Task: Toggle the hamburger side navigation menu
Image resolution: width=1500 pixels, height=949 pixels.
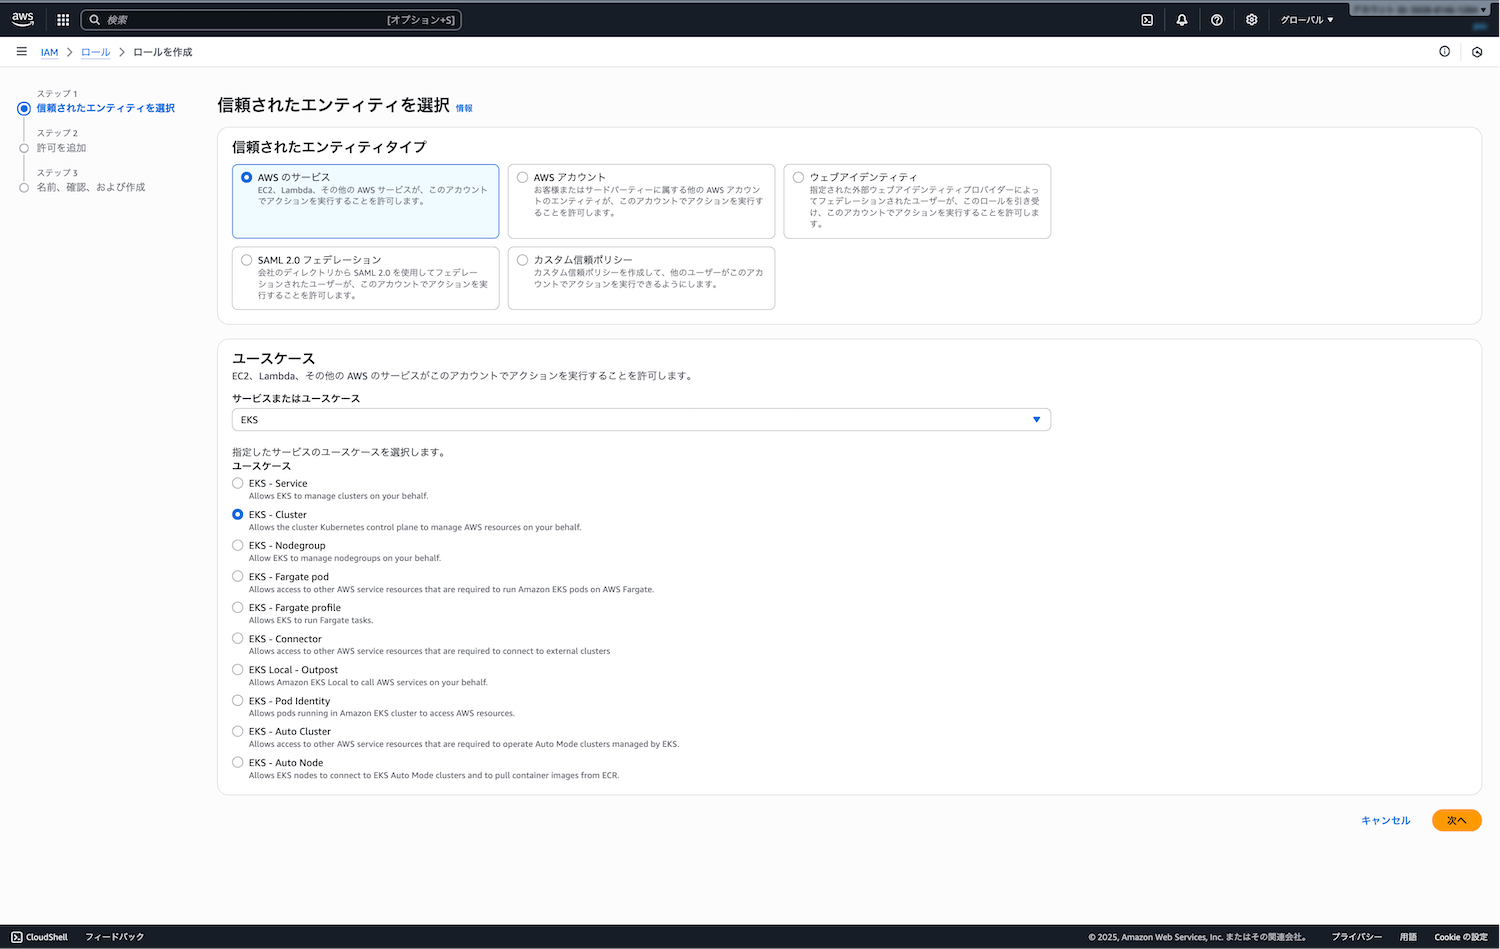Action: click(x=21, y=51)
